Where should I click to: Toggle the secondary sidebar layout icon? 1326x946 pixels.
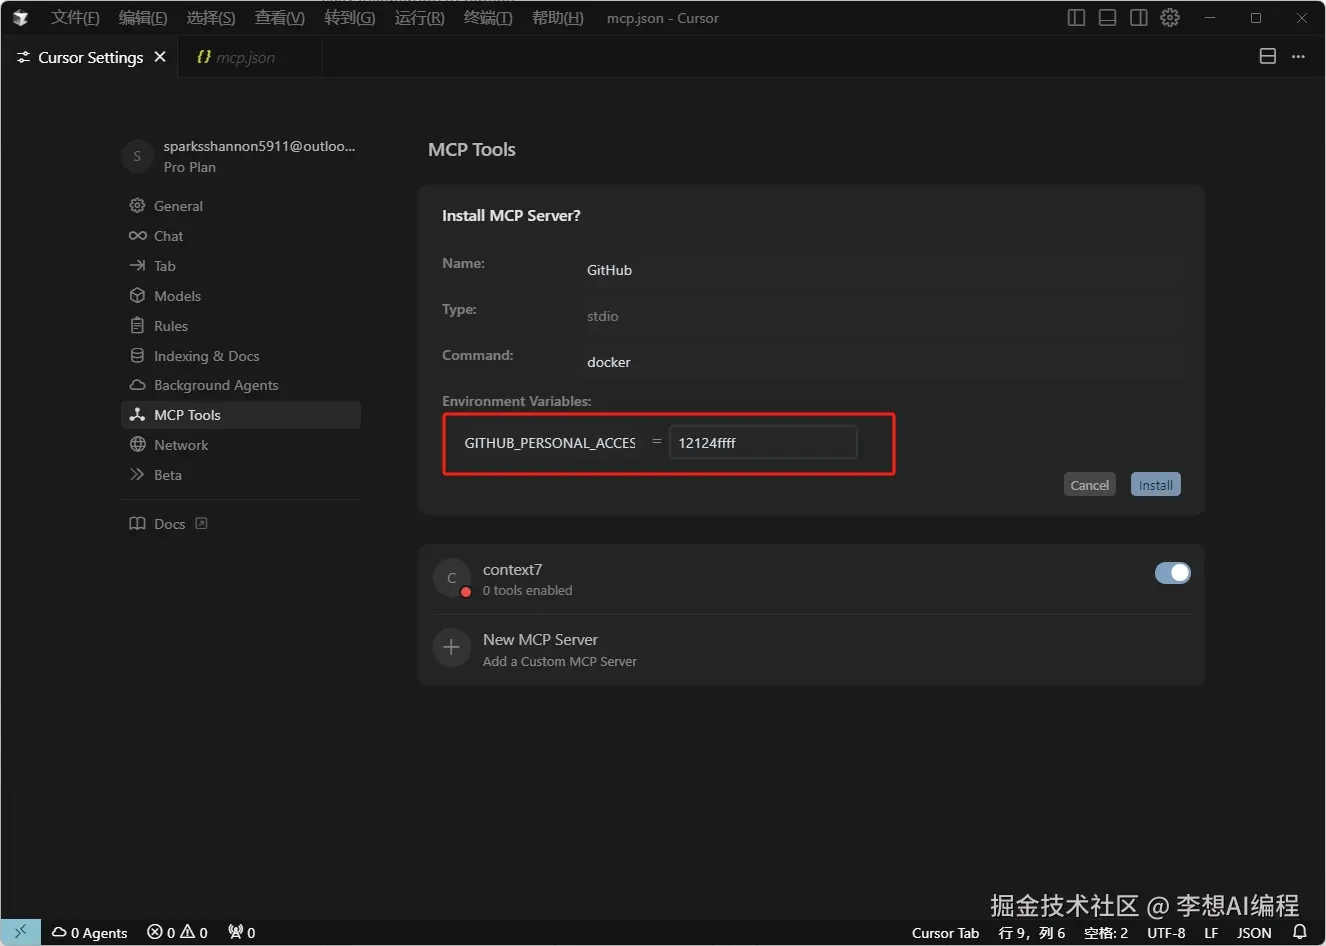(1138, 18)
